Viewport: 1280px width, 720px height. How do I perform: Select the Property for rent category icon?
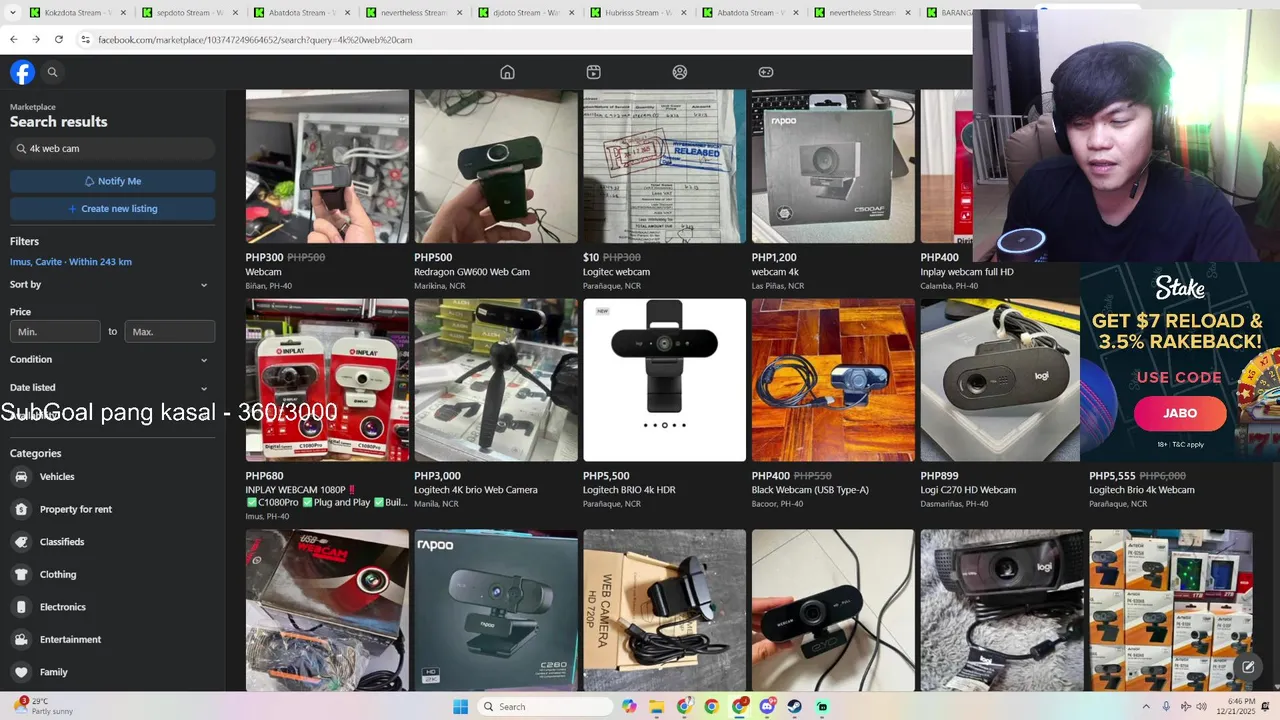point(21,509)
